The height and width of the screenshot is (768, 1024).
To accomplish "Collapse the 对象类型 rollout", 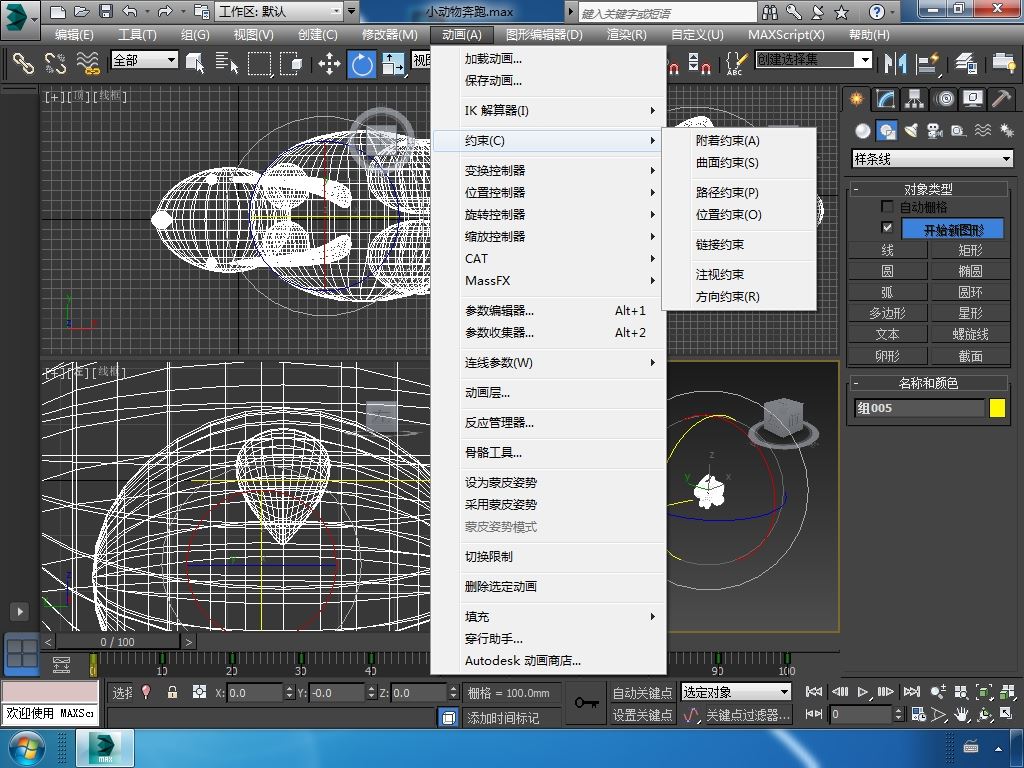I will click(927, 189).
